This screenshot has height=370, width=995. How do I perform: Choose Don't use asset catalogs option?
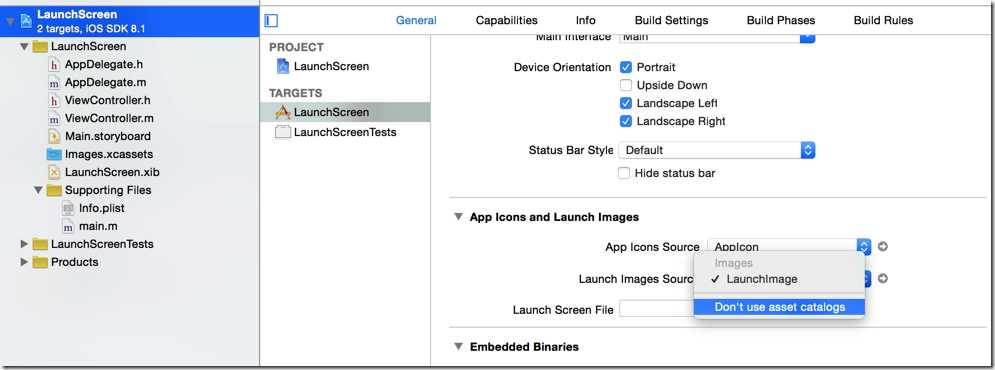coord(779,307)
